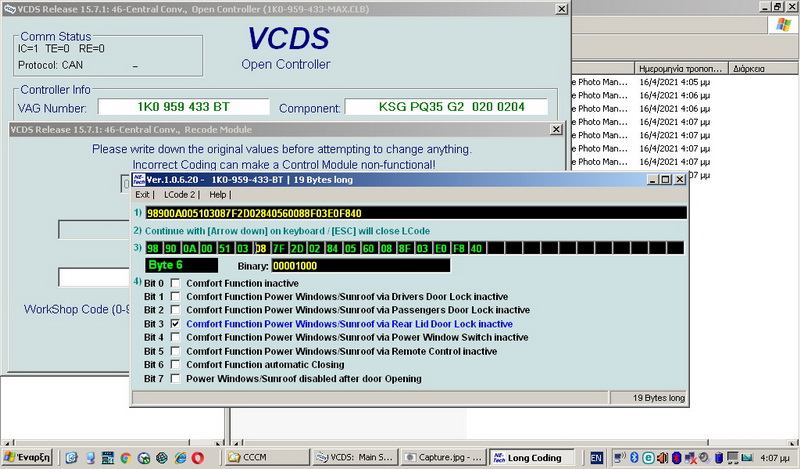Toggle Bit 6 Comfort Function automatic Closing

coord(175,364)
